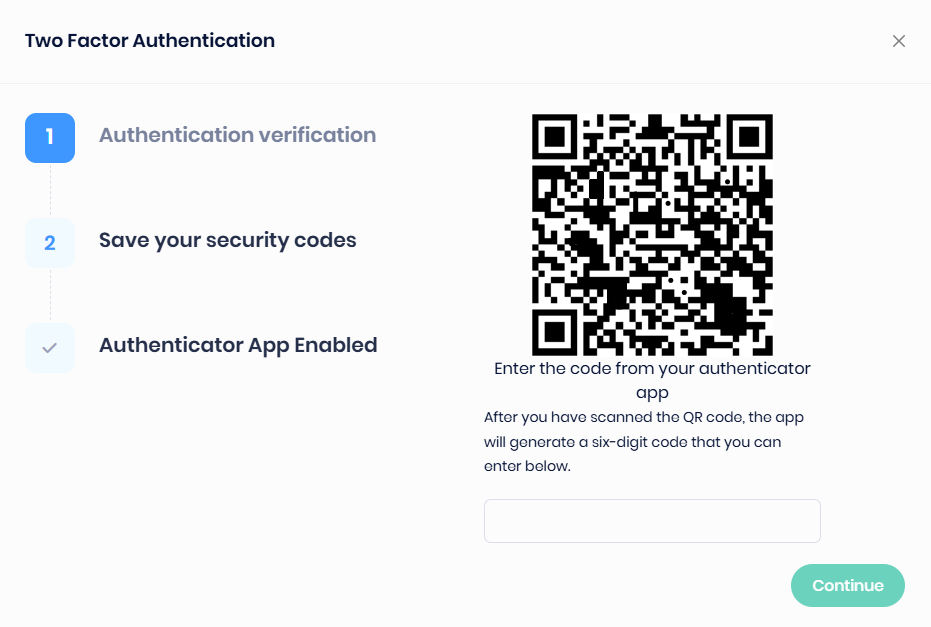Click the QR code image
Screen dimensions: 931x627
652,235
